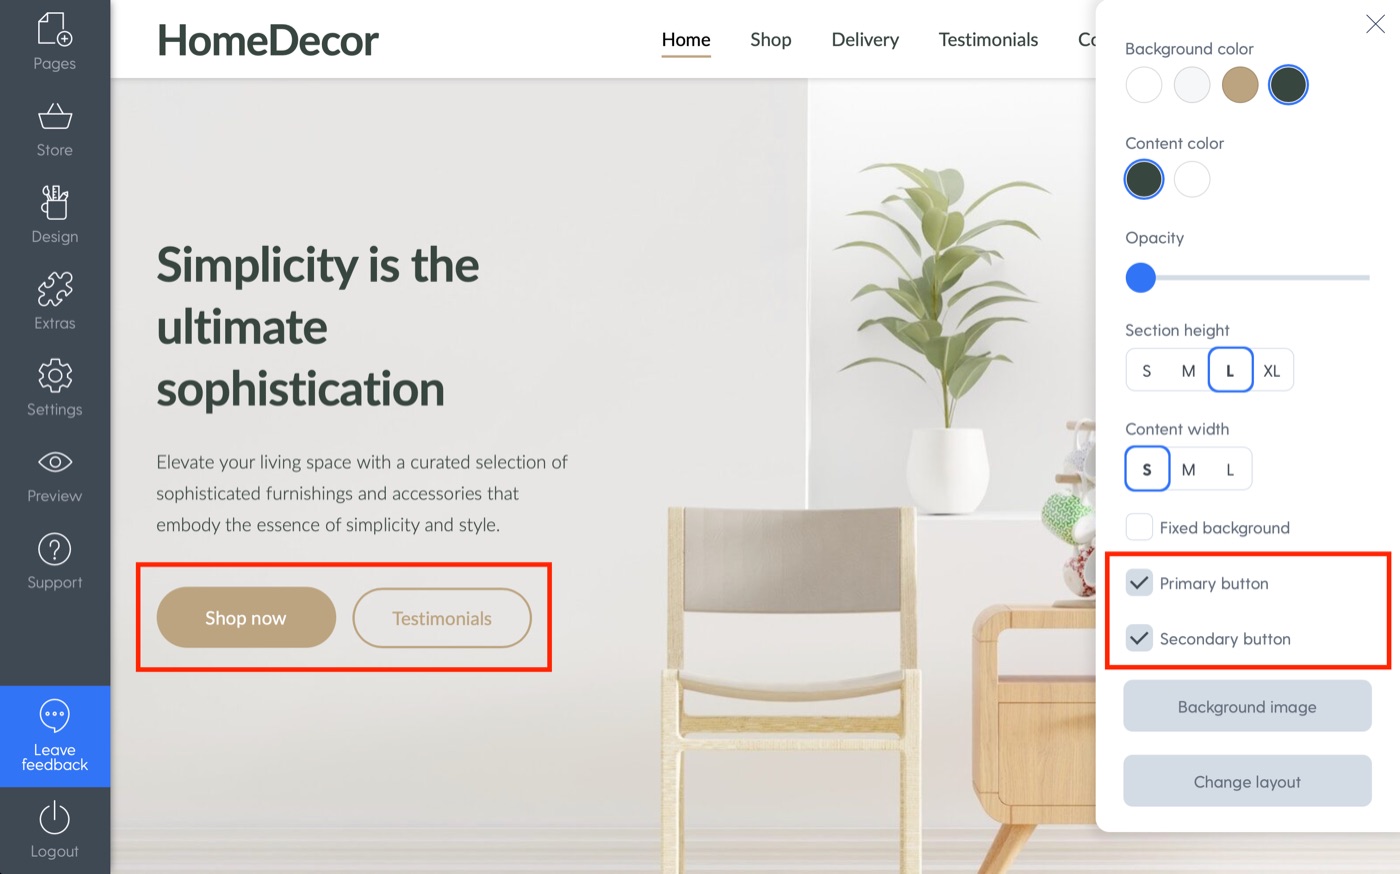This screenshot has width=1400, height=874.
Task: Click the Leave feedback chat icon
Action: pyautogui.click(x=55, y=715)
